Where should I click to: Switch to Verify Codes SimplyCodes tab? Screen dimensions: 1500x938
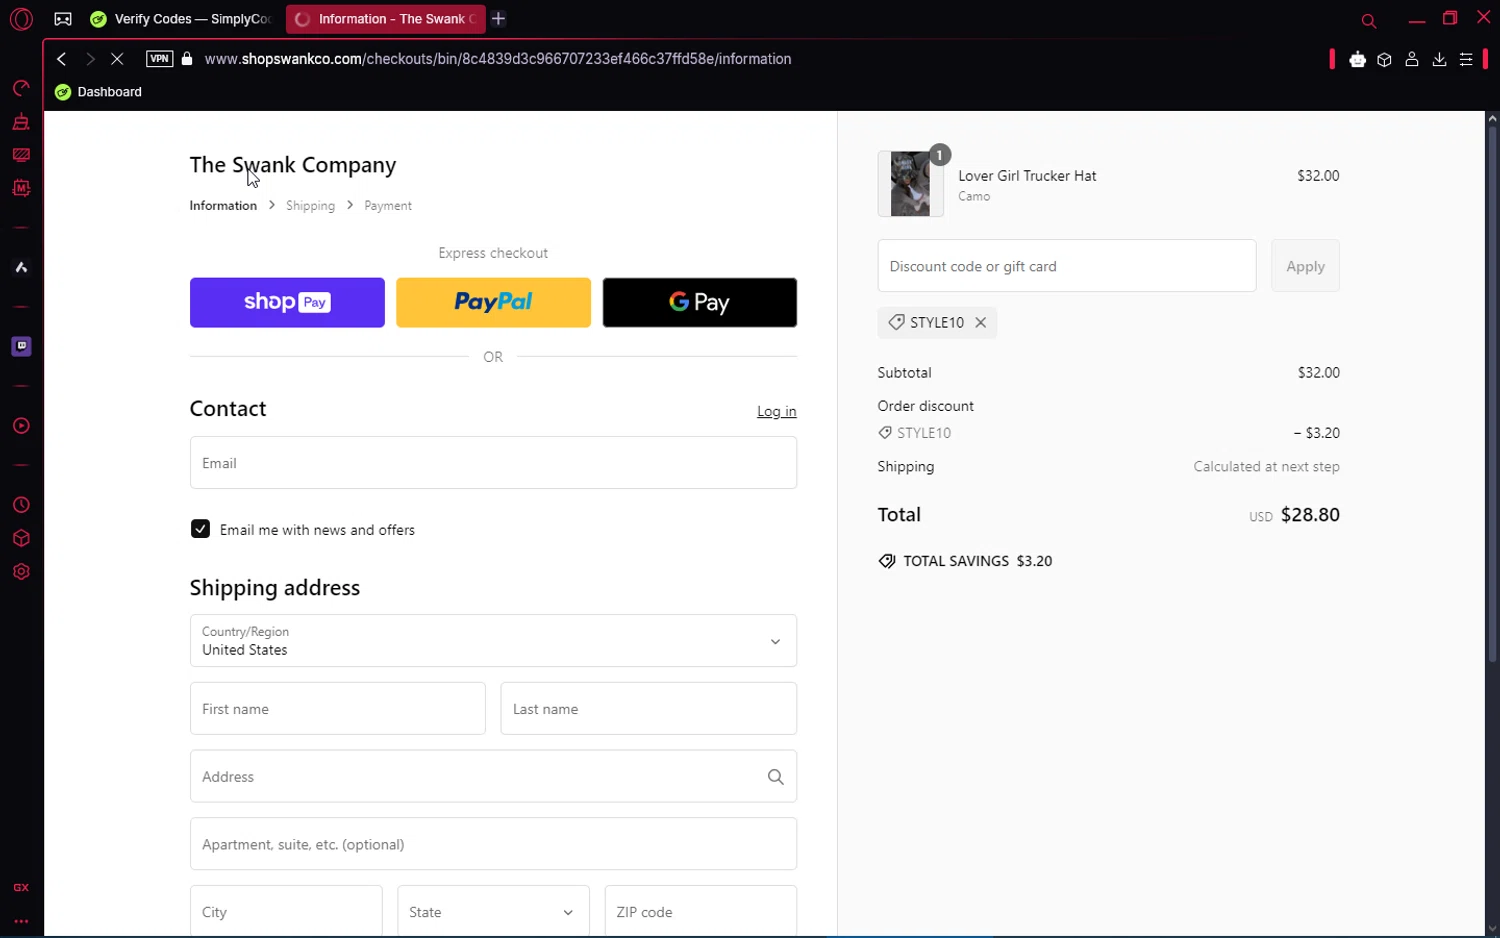(x=181, y=19)
